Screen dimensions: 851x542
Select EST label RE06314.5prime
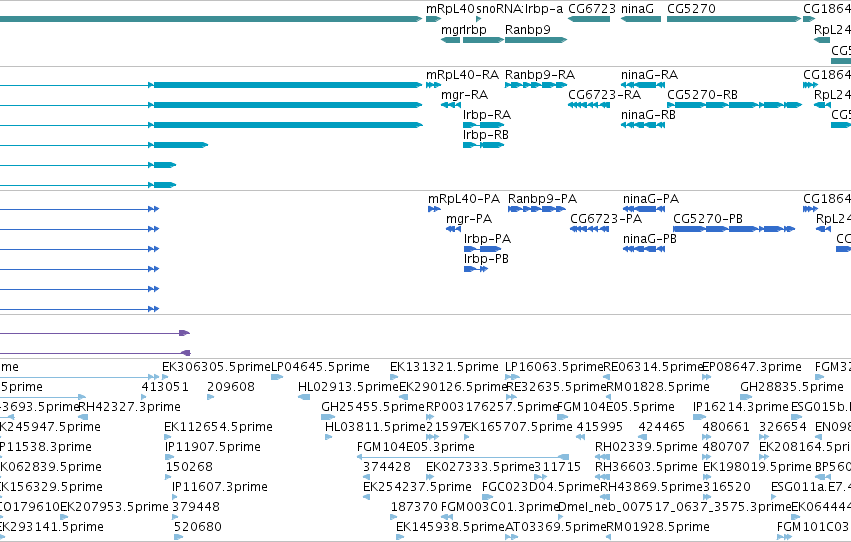click(x=653, y=367)
